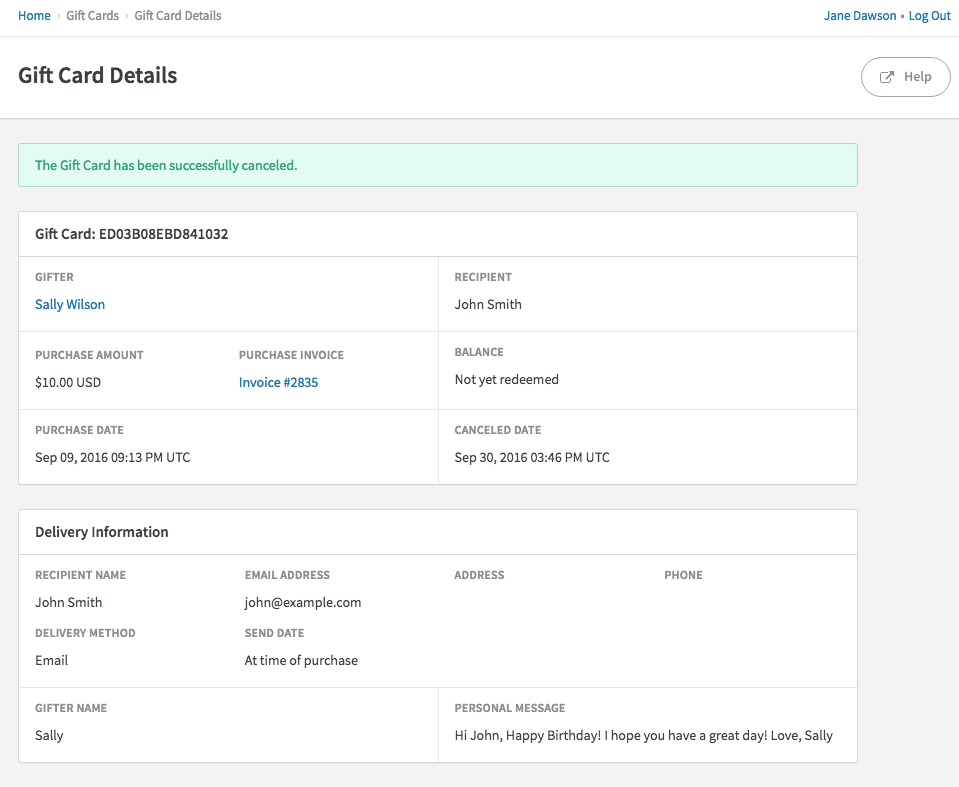The width and height of the screenshot is (959, 787).
Task: Navigate to Gift Cards breadcrumb
Action: tap(92, 16)
